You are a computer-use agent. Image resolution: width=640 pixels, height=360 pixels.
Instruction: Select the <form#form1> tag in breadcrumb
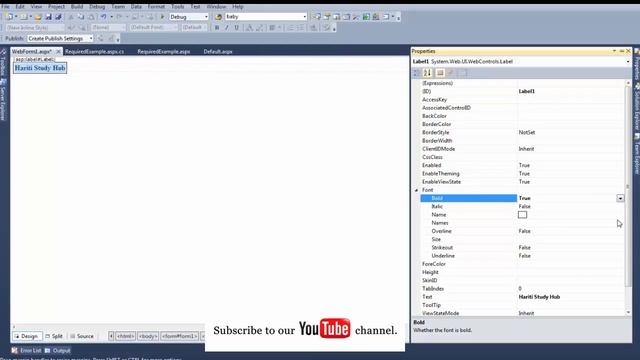[x=180, y=336]
